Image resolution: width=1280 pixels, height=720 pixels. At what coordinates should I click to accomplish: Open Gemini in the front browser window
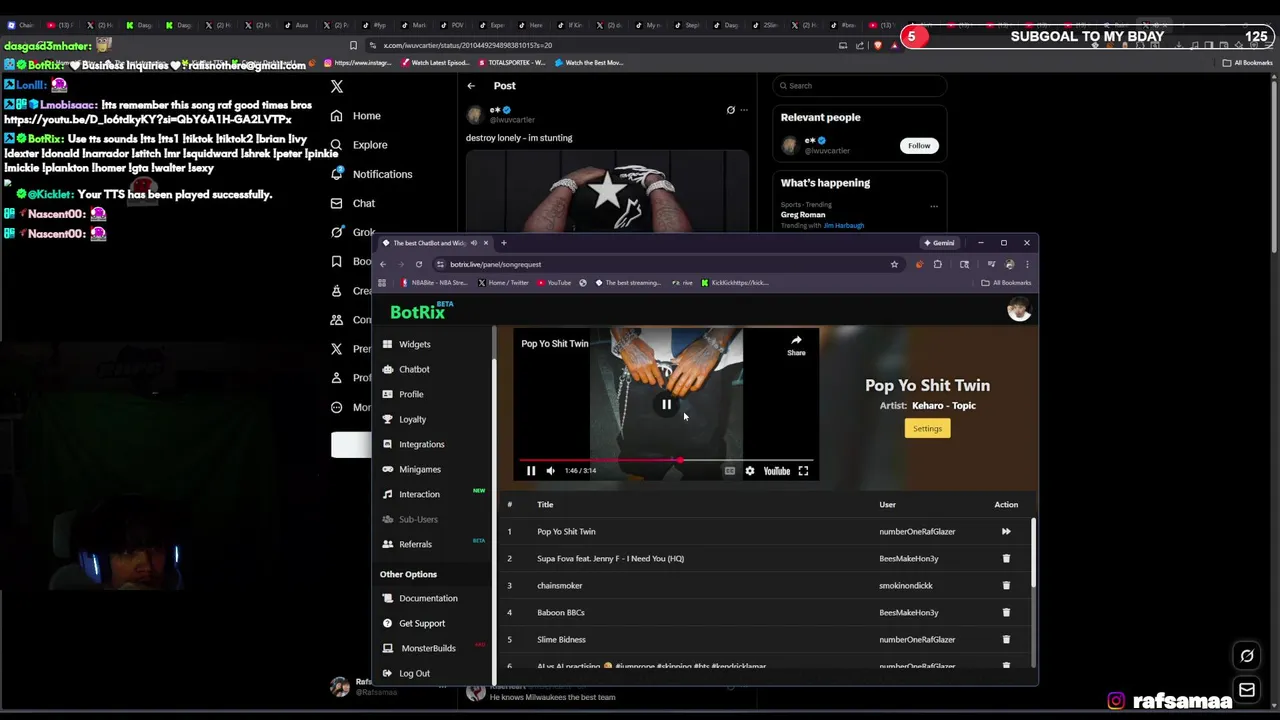pyautogui.click(x=938, y=243)
